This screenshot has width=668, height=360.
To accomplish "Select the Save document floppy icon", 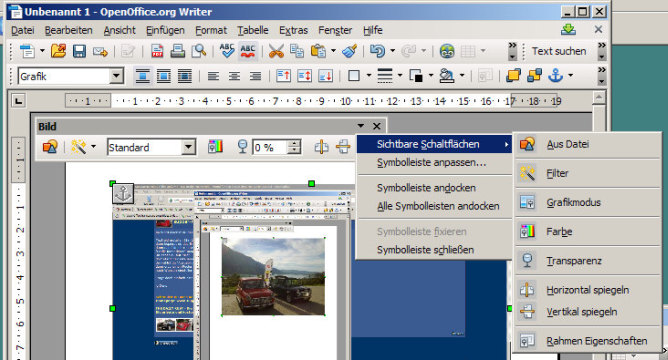I will point(79,51).
